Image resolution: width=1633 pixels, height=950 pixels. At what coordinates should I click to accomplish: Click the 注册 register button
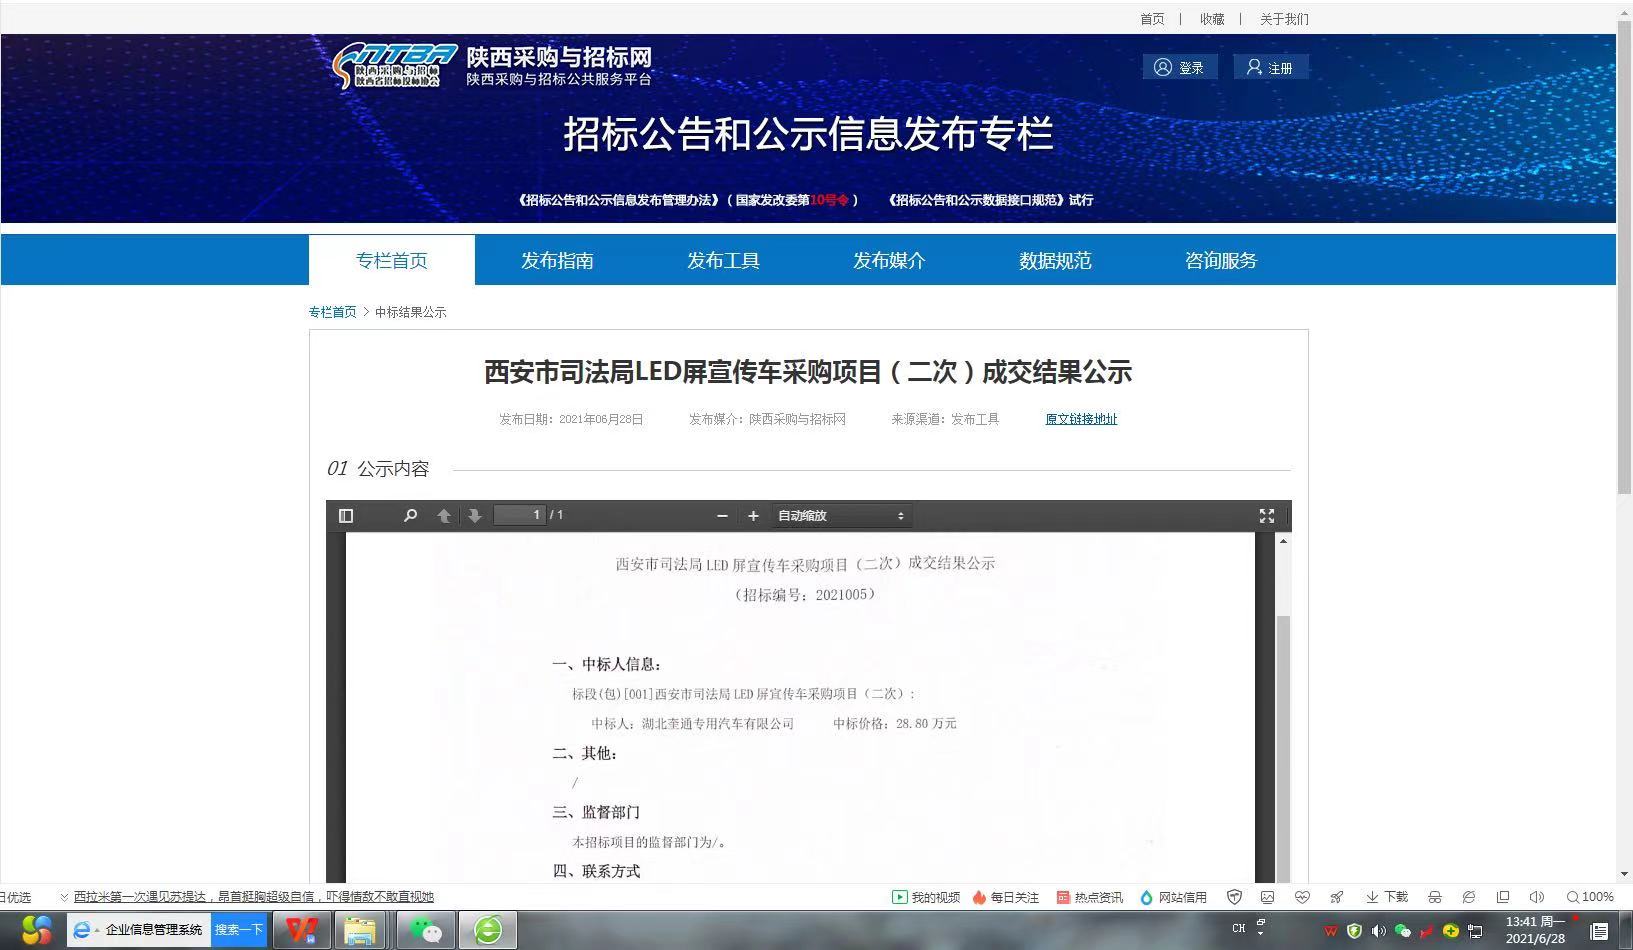(x=1270, y=68)
